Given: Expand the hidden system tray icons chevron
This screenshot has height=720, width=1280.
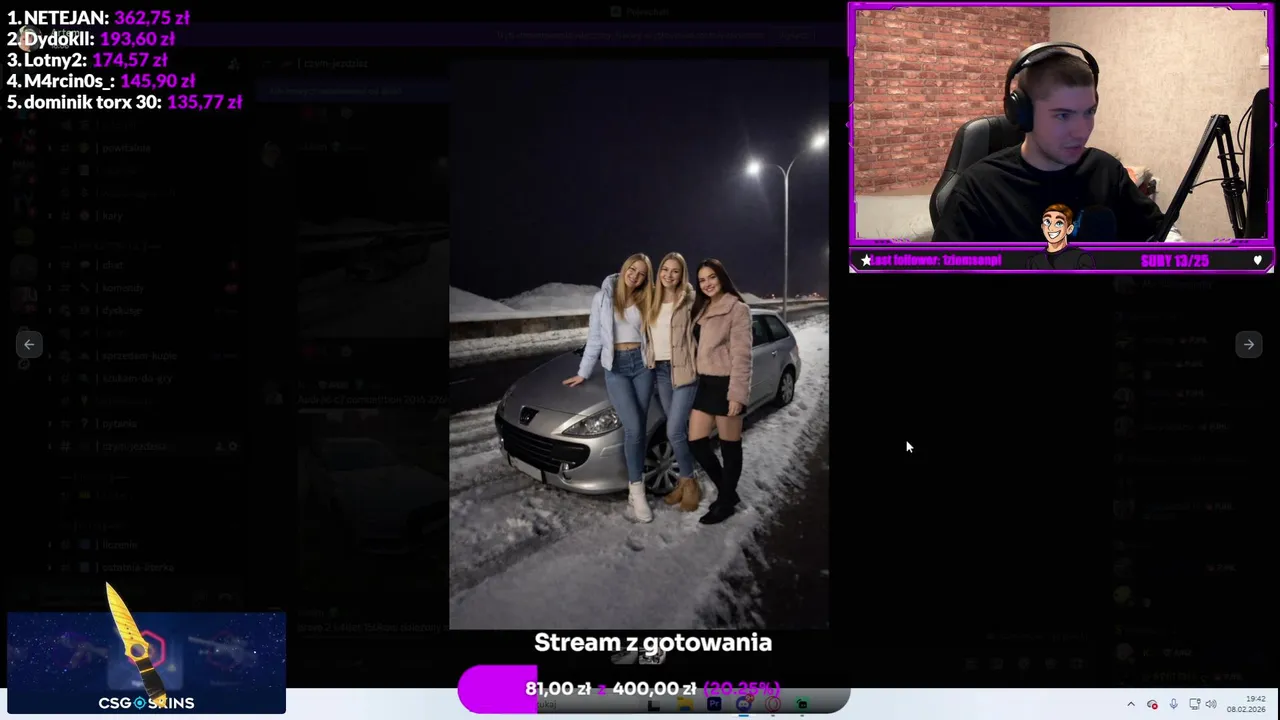Looking at the screenshot, I should point(1131,704).
